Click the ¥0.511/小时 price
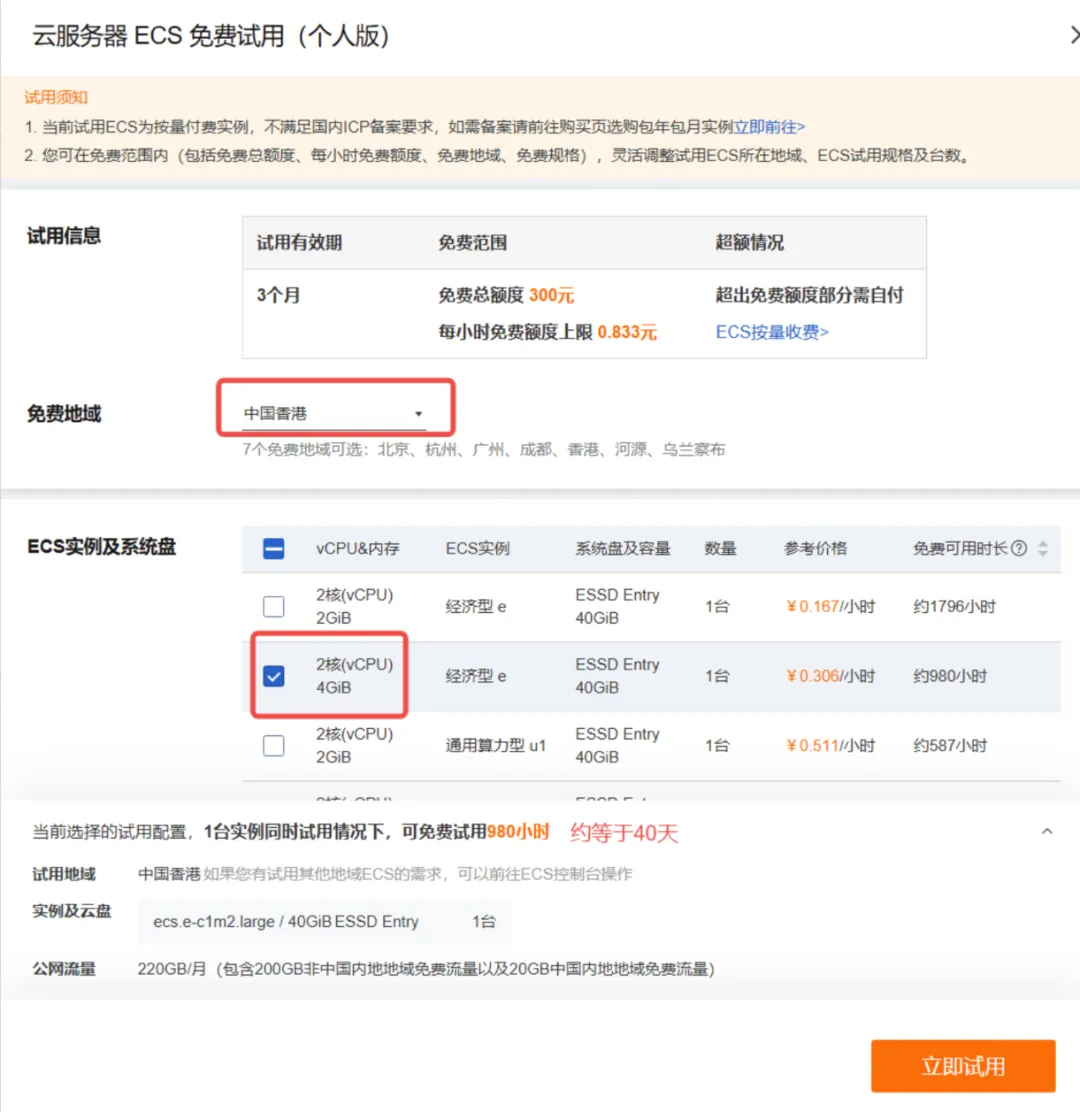The width and height of the screenshot is (1080, 1112). tap(830, 745)
